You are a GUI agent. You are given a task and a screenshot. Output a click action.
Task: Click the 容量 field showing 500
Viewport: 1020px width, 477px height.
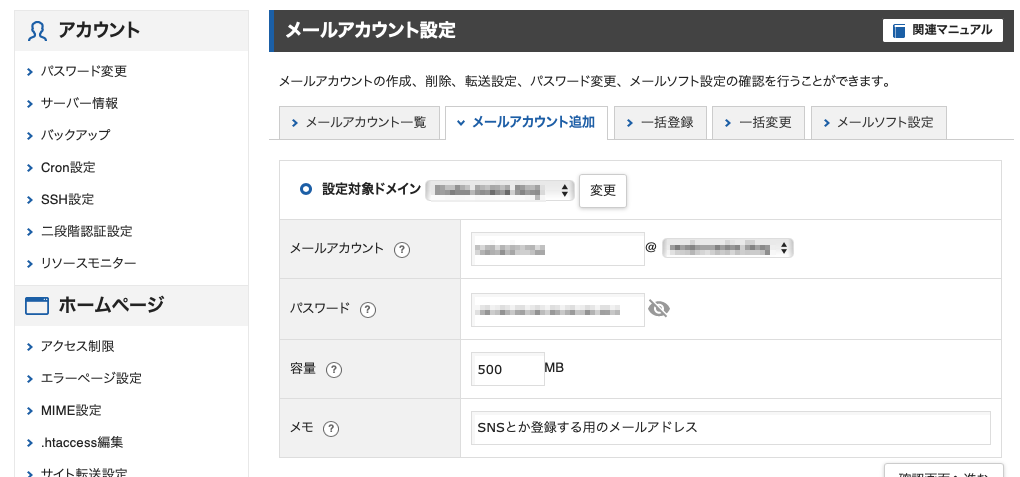[x=507, y=369]
